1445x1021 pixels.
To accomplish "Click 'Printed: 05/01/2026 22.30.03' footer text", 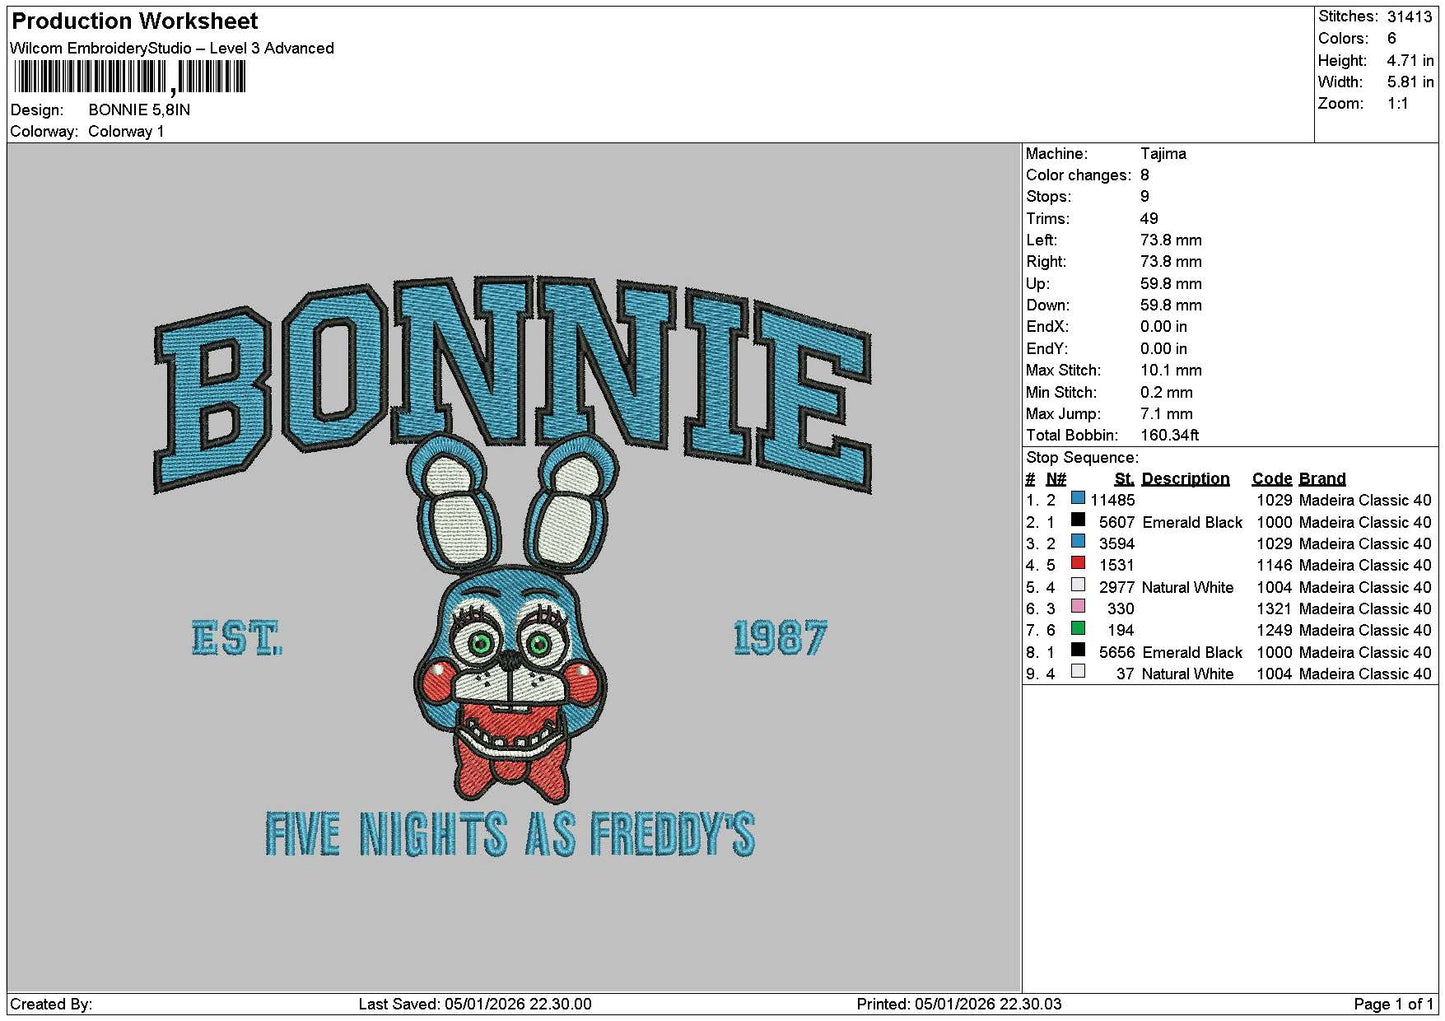I will [959, 1004].
